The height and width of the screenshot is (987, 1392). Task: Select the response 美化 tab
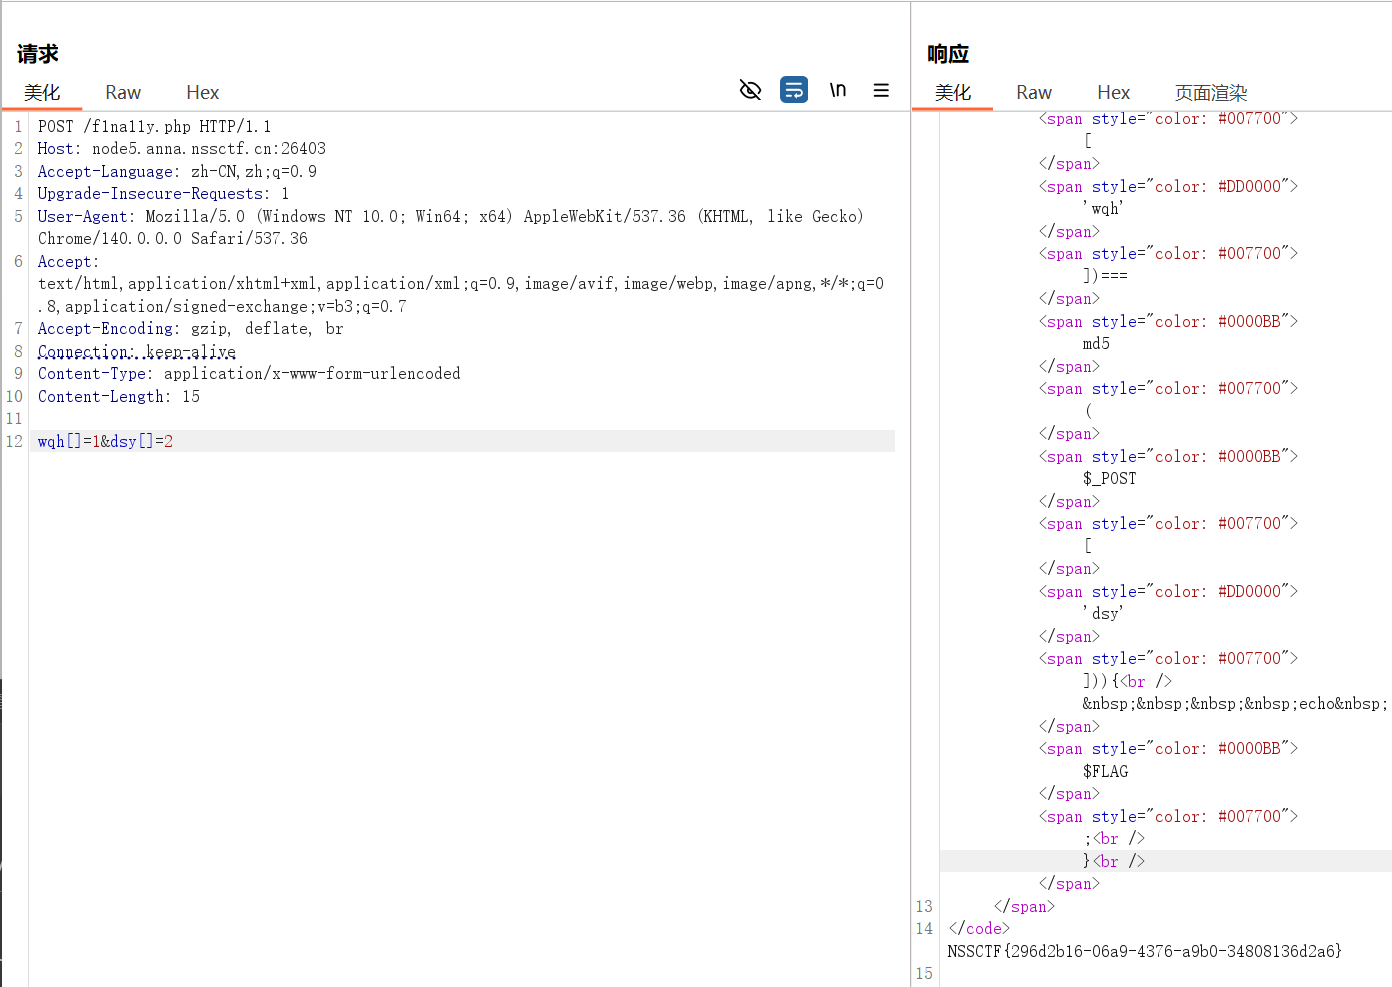[x=953, y=92]
